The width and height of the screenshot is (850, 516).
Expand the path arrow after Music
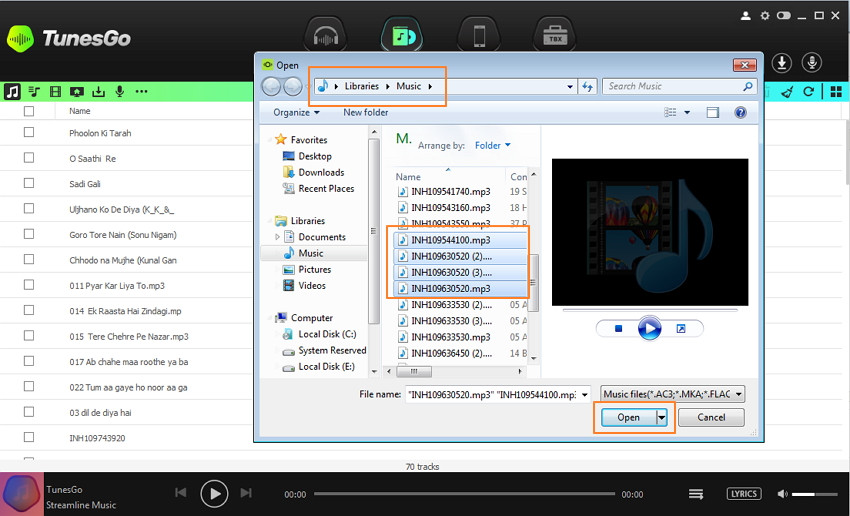pyautogui.click(x=430, y=86)
